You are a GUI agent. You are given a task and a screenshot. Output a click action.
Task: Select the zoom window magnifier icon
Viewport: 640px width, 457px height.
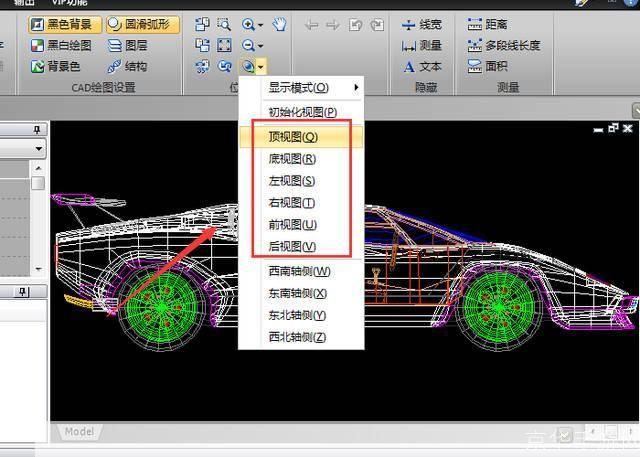pos(224,24)
